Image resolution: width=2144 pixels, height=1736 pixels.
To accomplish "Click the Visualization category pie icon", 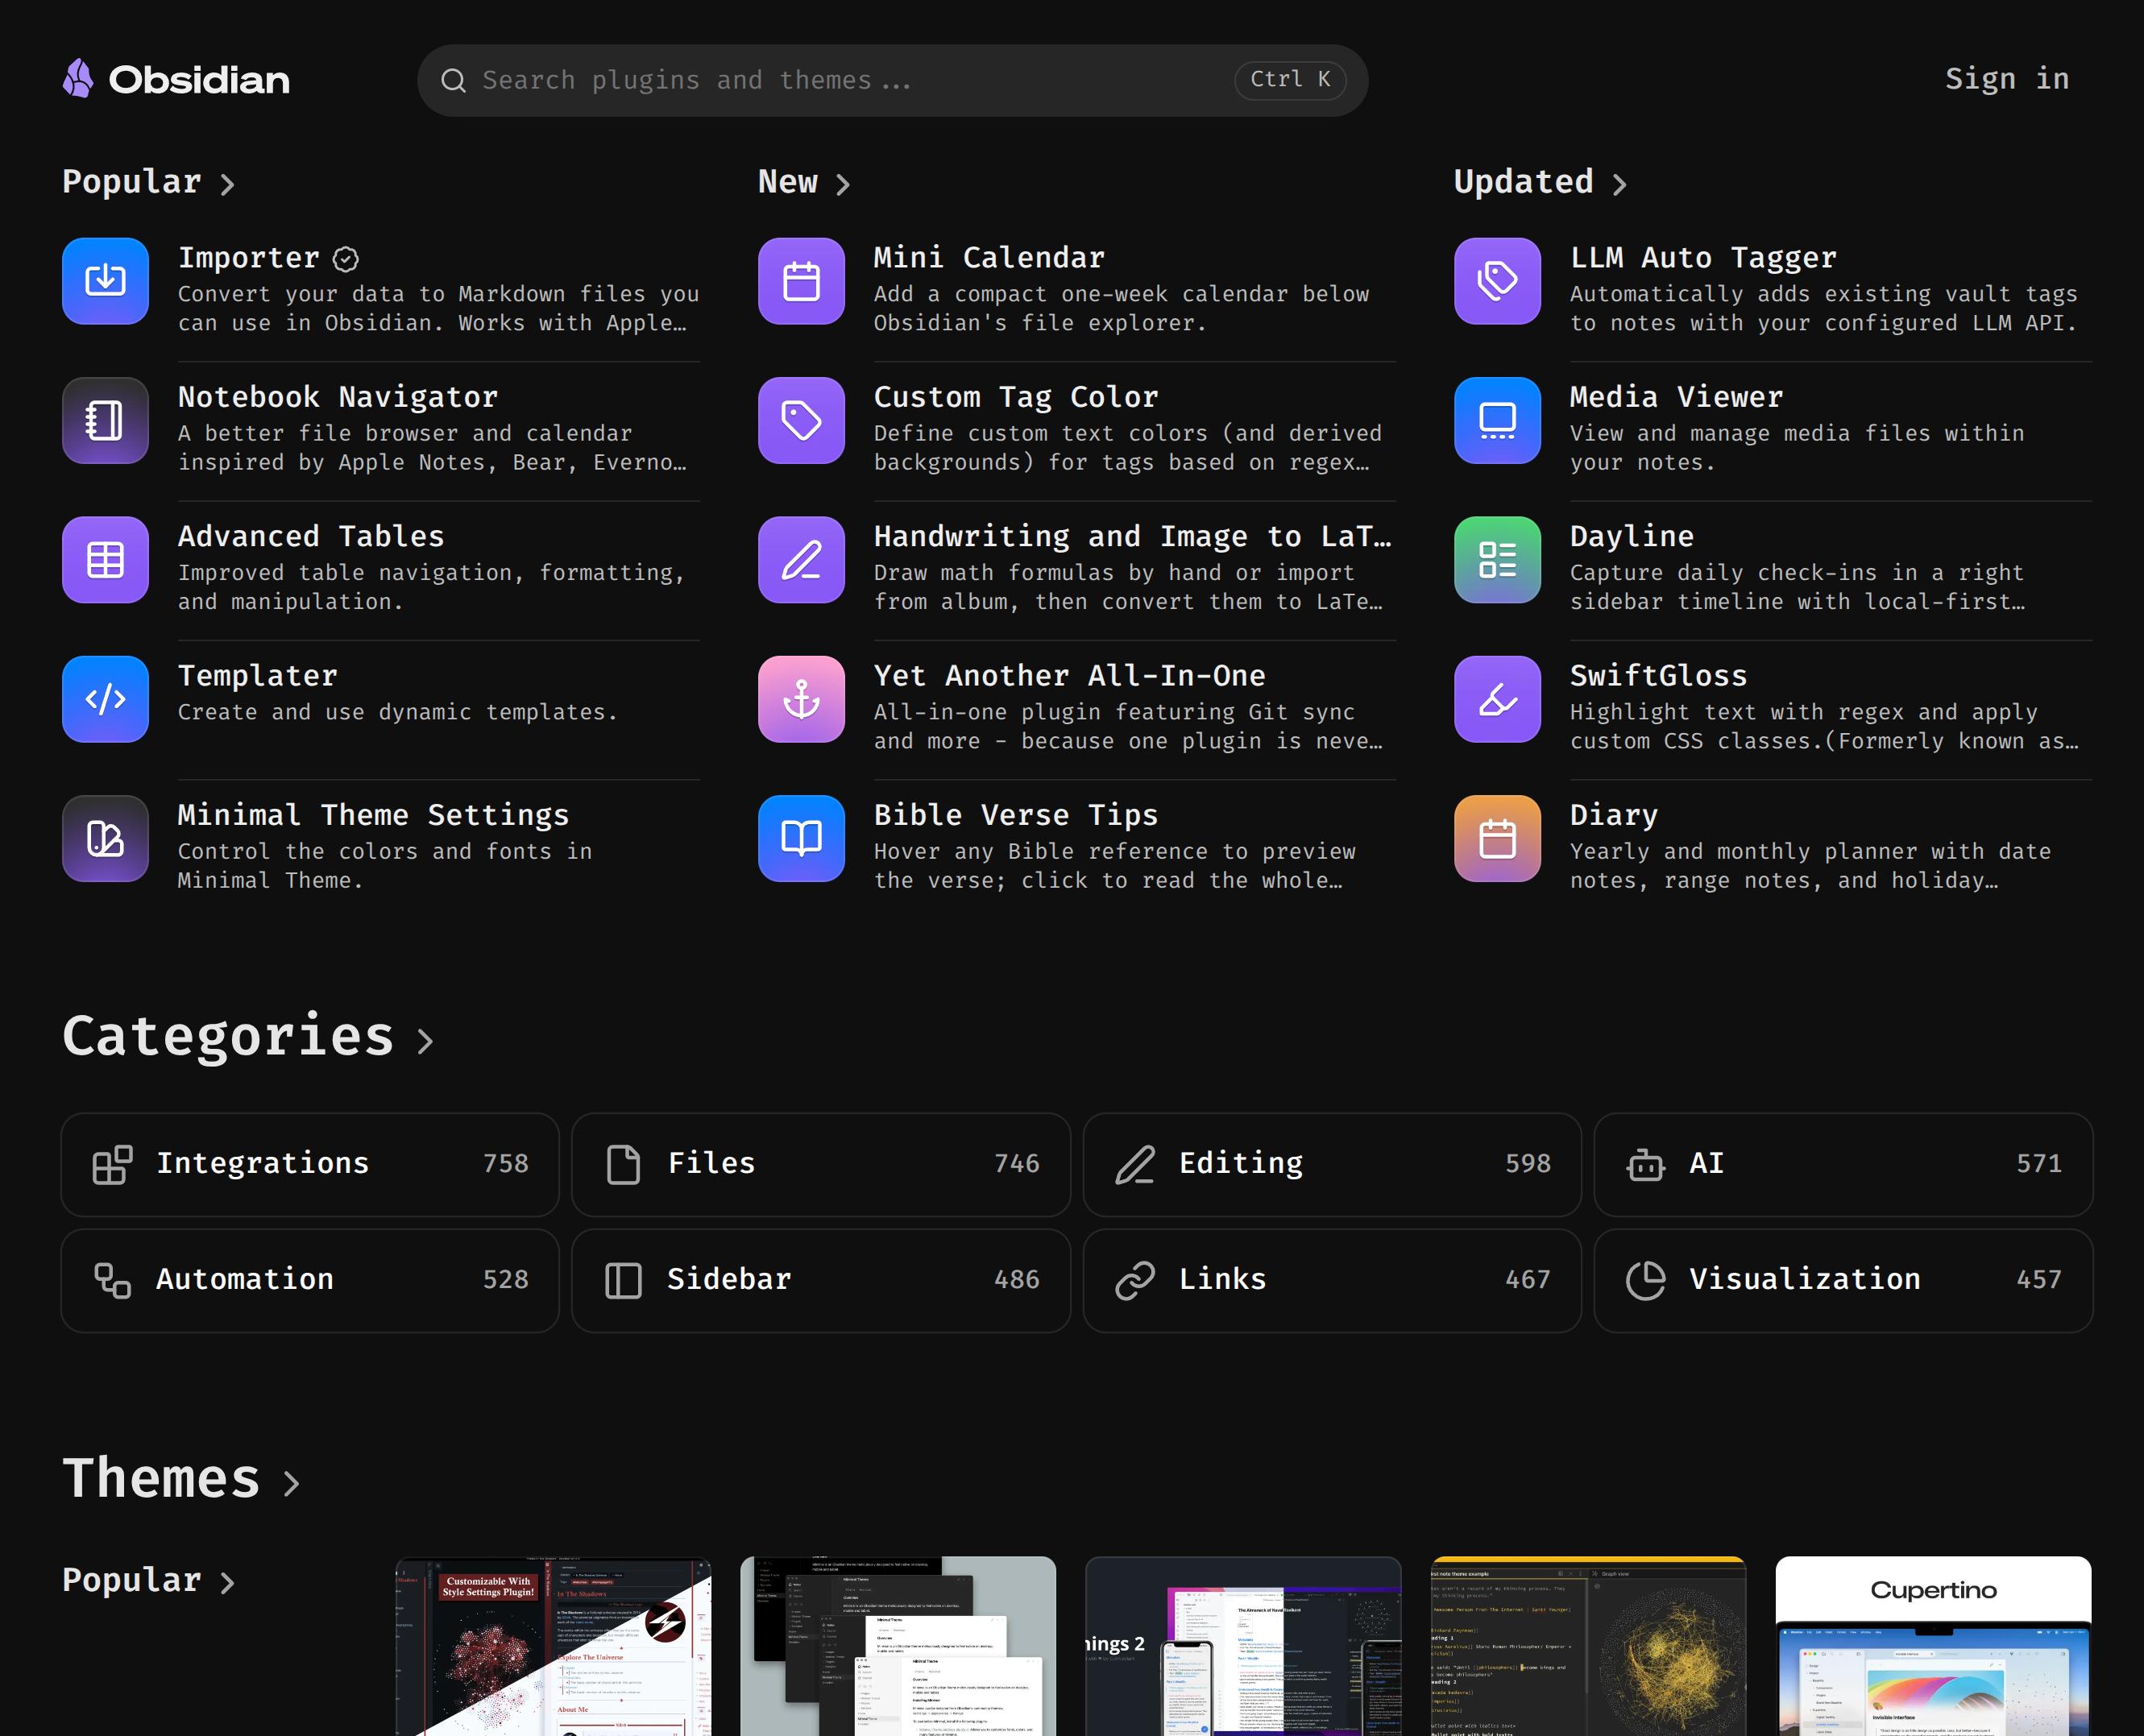I will coord(1645,1281).
